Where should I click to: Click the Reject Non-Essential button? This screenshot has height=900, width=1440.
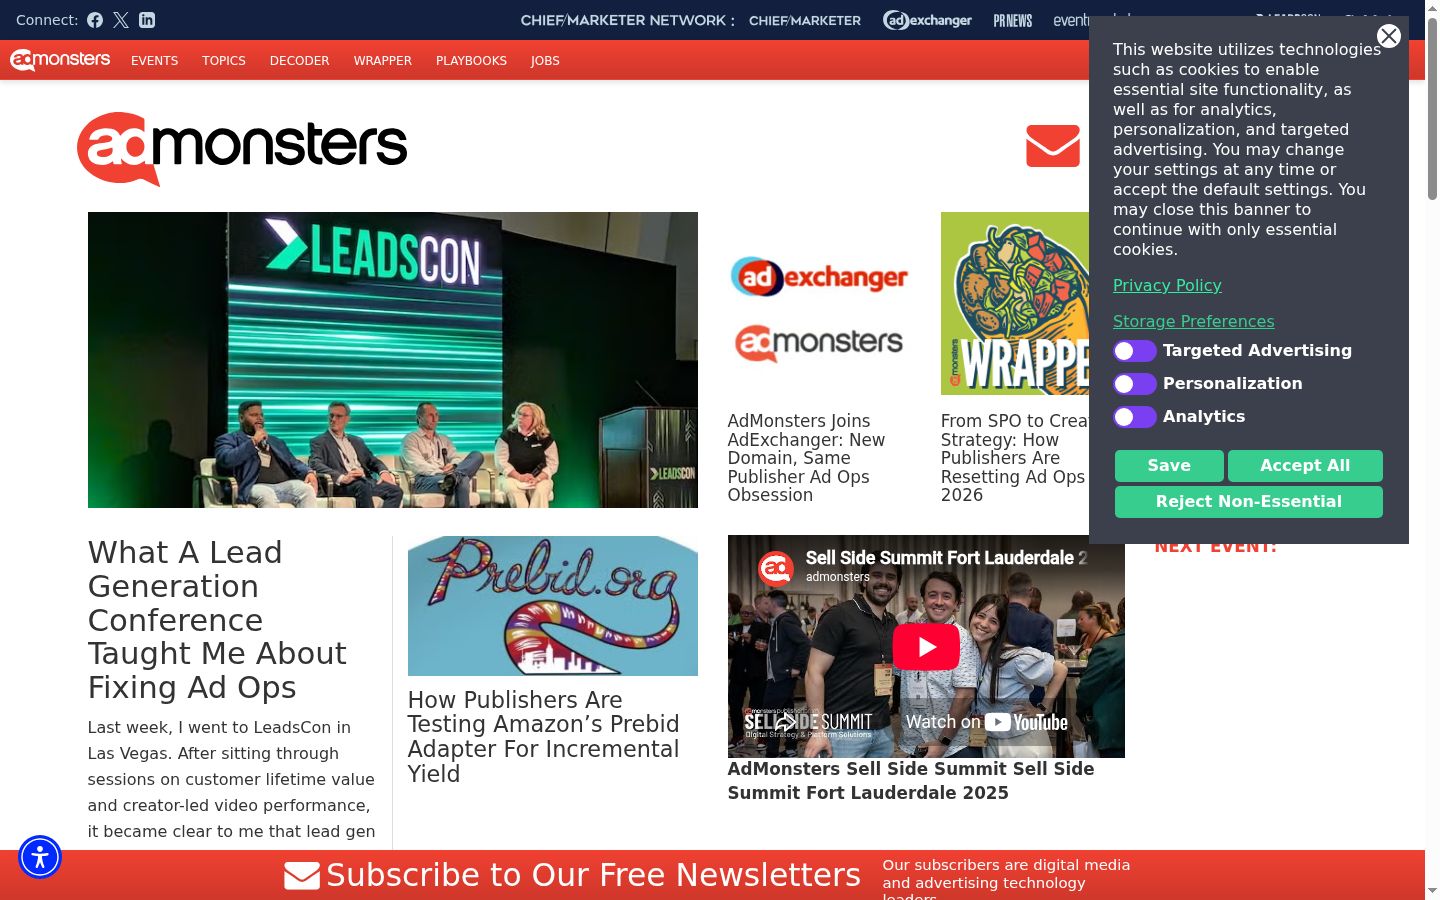coord(1249,502)
